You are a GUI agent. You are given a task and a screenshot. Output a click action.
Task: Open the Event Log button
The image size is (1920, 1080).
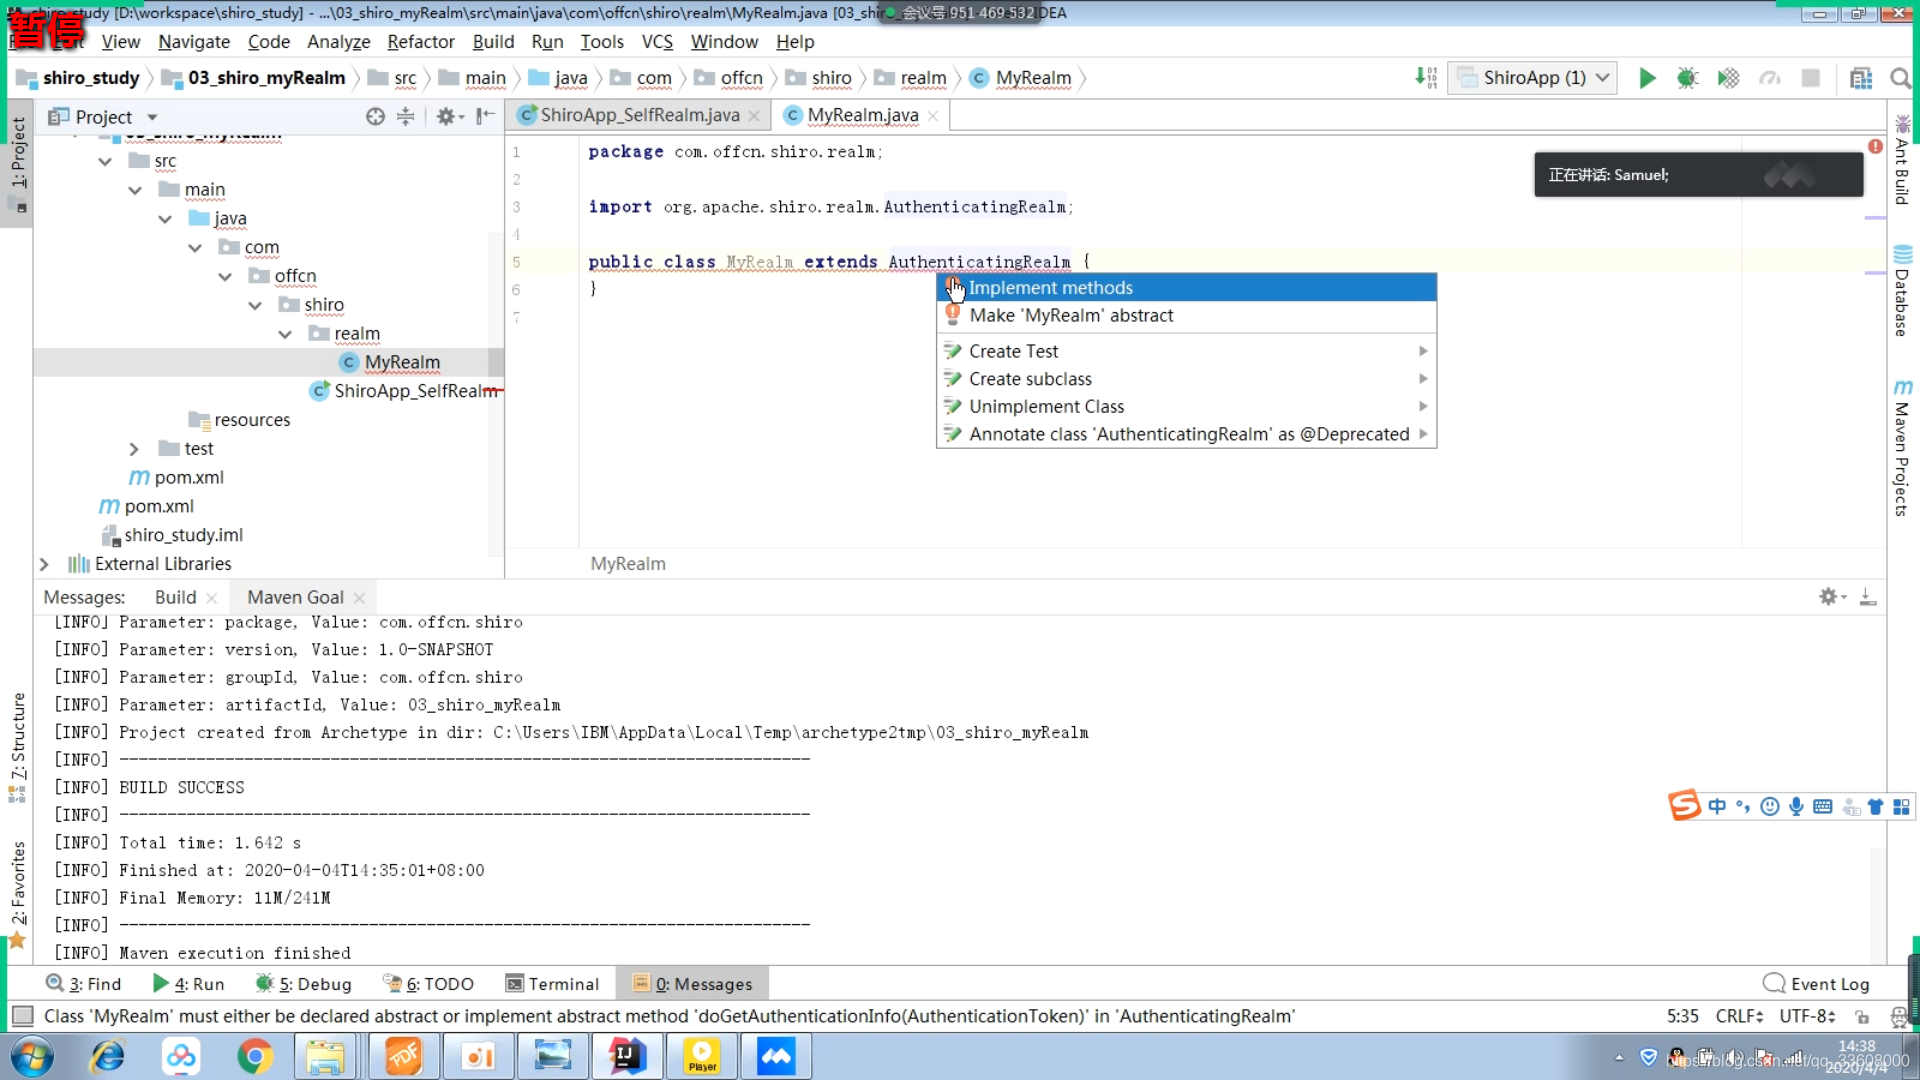[x=1816, y=984]
